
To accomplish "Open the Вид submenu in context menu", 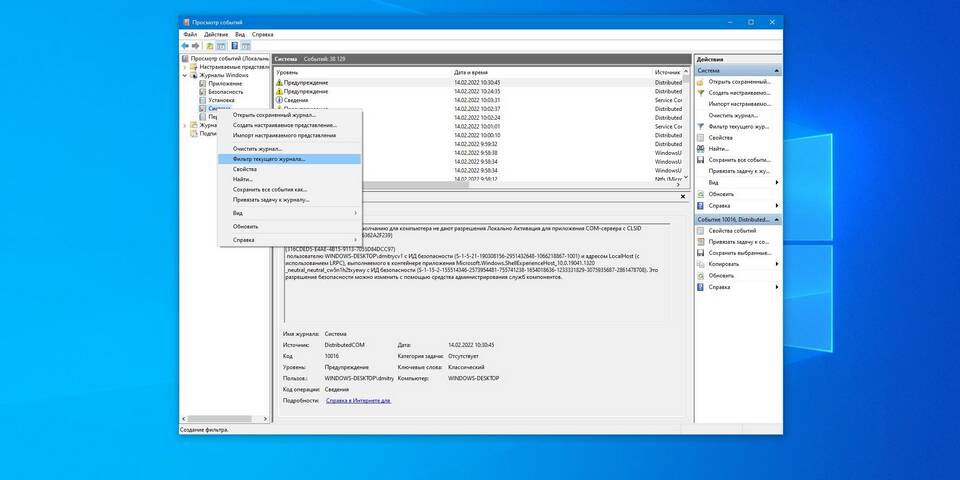I will (x=290, y=213).
